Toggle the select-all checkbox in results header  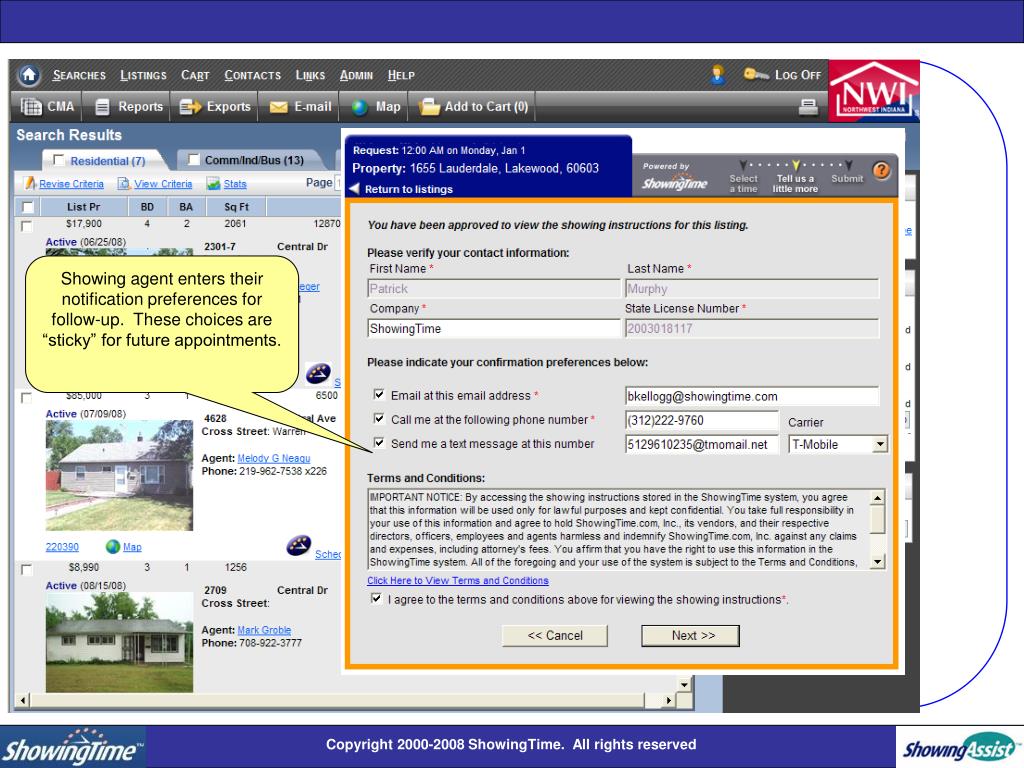(27, 207)
